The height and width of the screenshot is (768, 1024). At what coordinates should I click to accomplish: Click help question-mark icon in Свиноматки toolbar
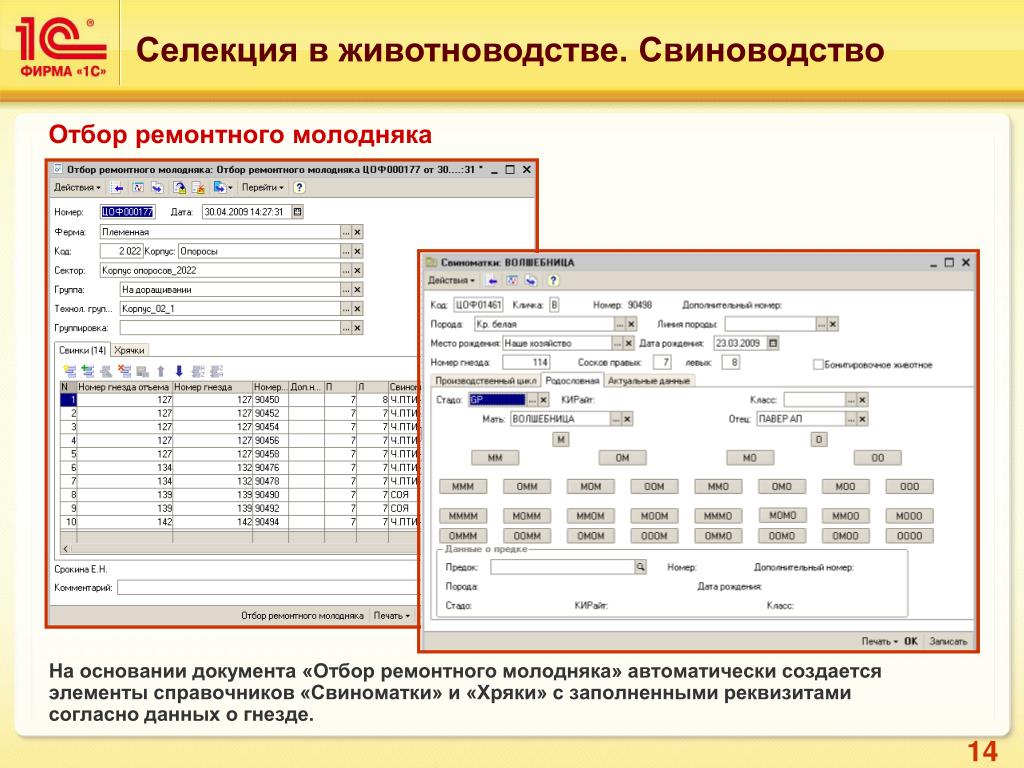pos(552,281)
